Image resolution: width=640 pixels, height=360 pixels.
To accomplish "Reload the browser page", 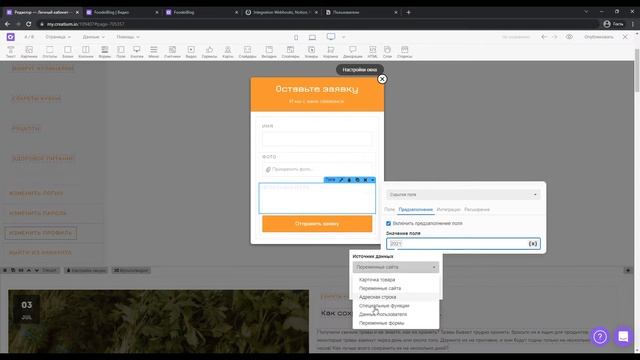I will tap(29, 24).
